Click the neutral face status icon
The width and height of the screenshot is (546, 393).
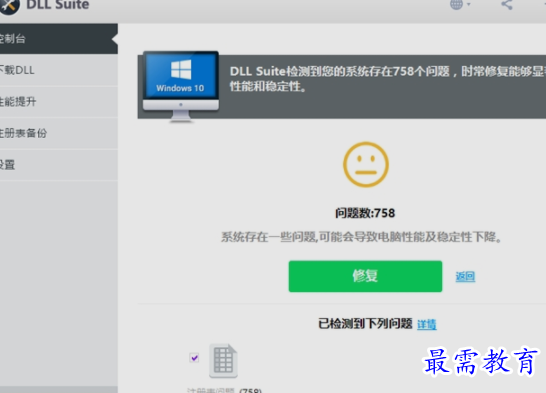[x=366, y=164]
